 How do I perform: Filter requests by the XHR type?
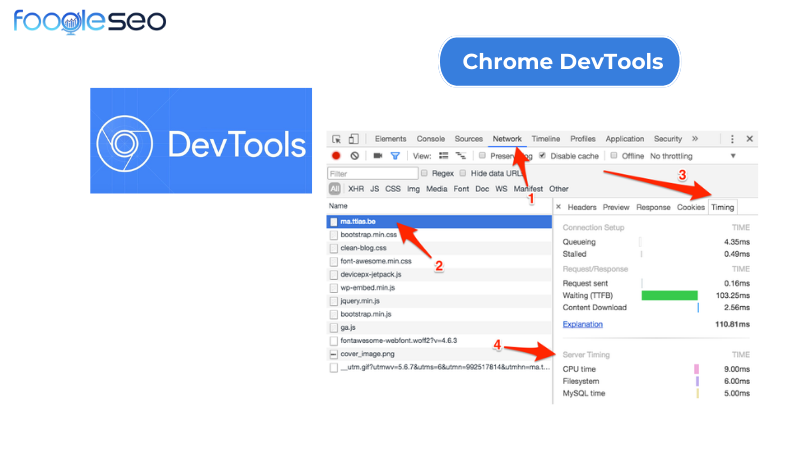coord(355,188)
